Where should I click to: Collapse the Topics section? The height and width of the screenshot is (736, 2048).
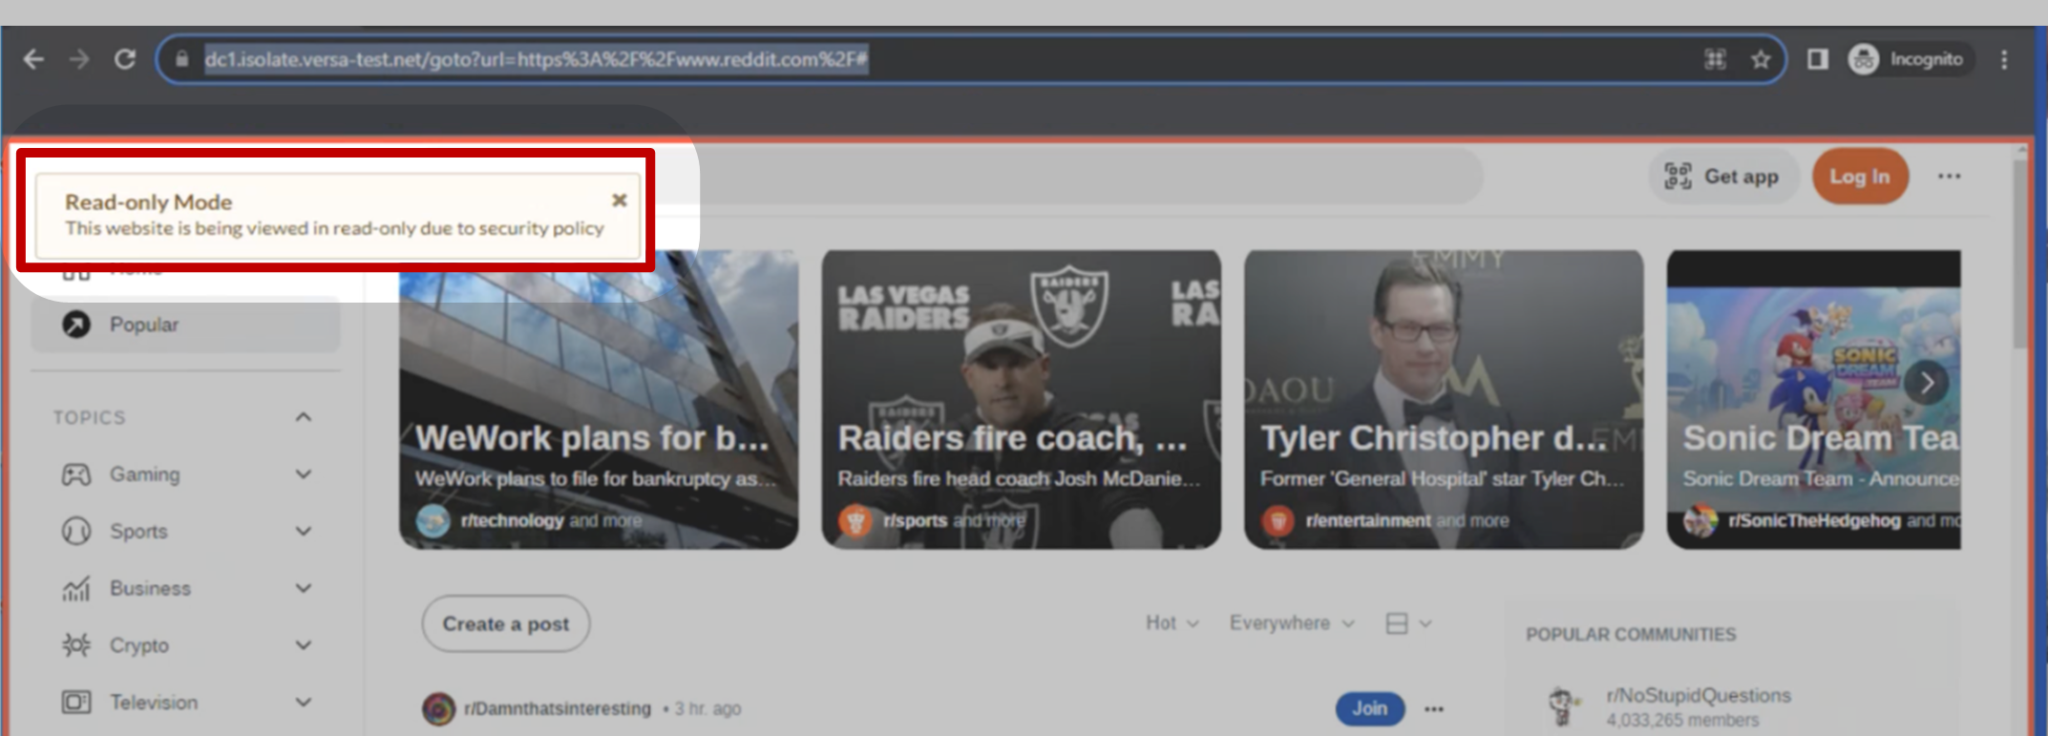point(303,417)
